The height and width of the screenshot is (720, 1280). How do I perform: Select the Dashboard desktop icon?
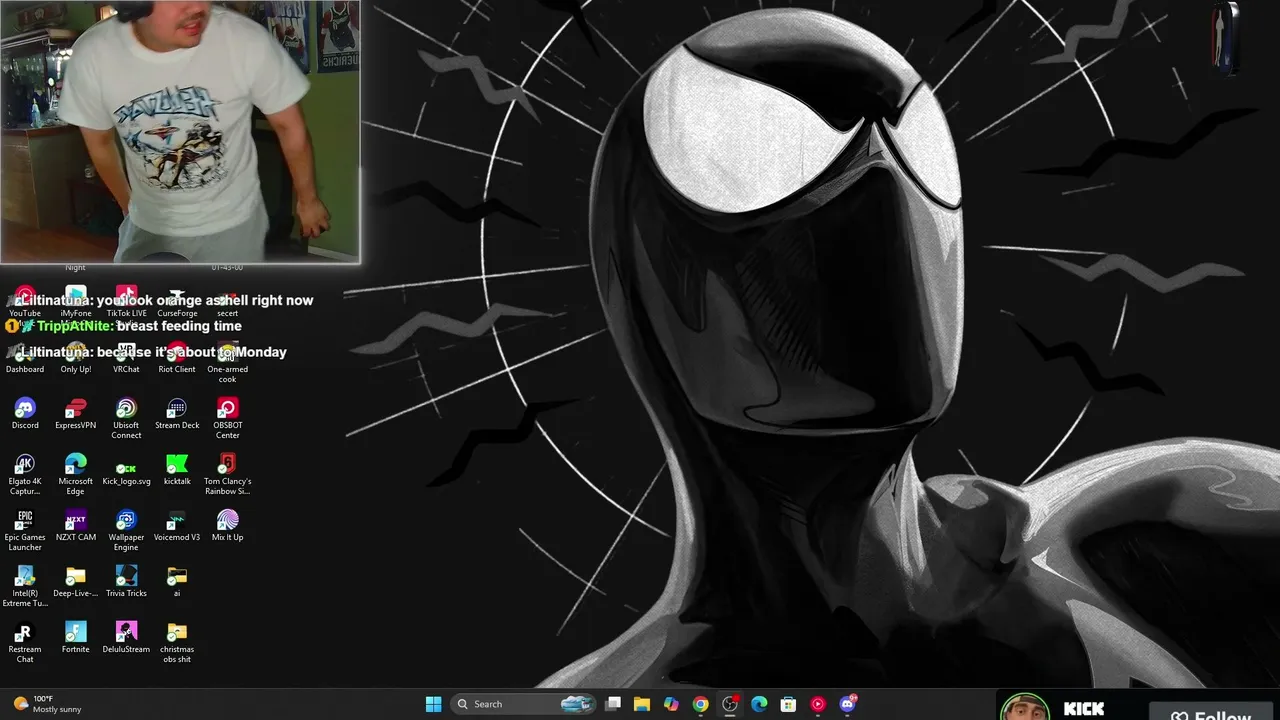pos(25,357)
